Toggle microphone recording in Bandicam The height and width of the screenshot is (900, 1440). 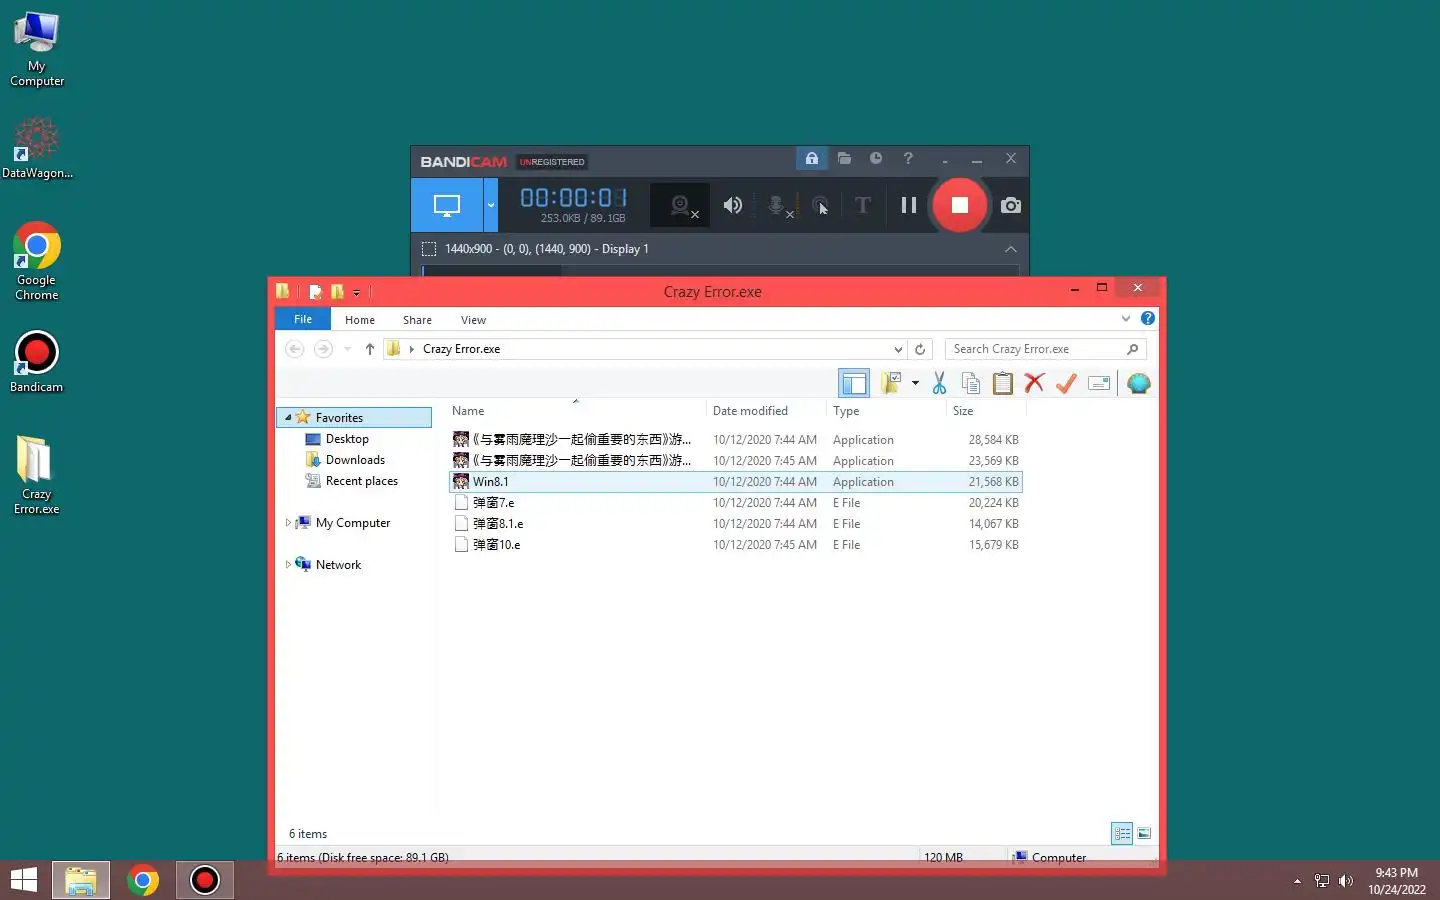point(777,205)
